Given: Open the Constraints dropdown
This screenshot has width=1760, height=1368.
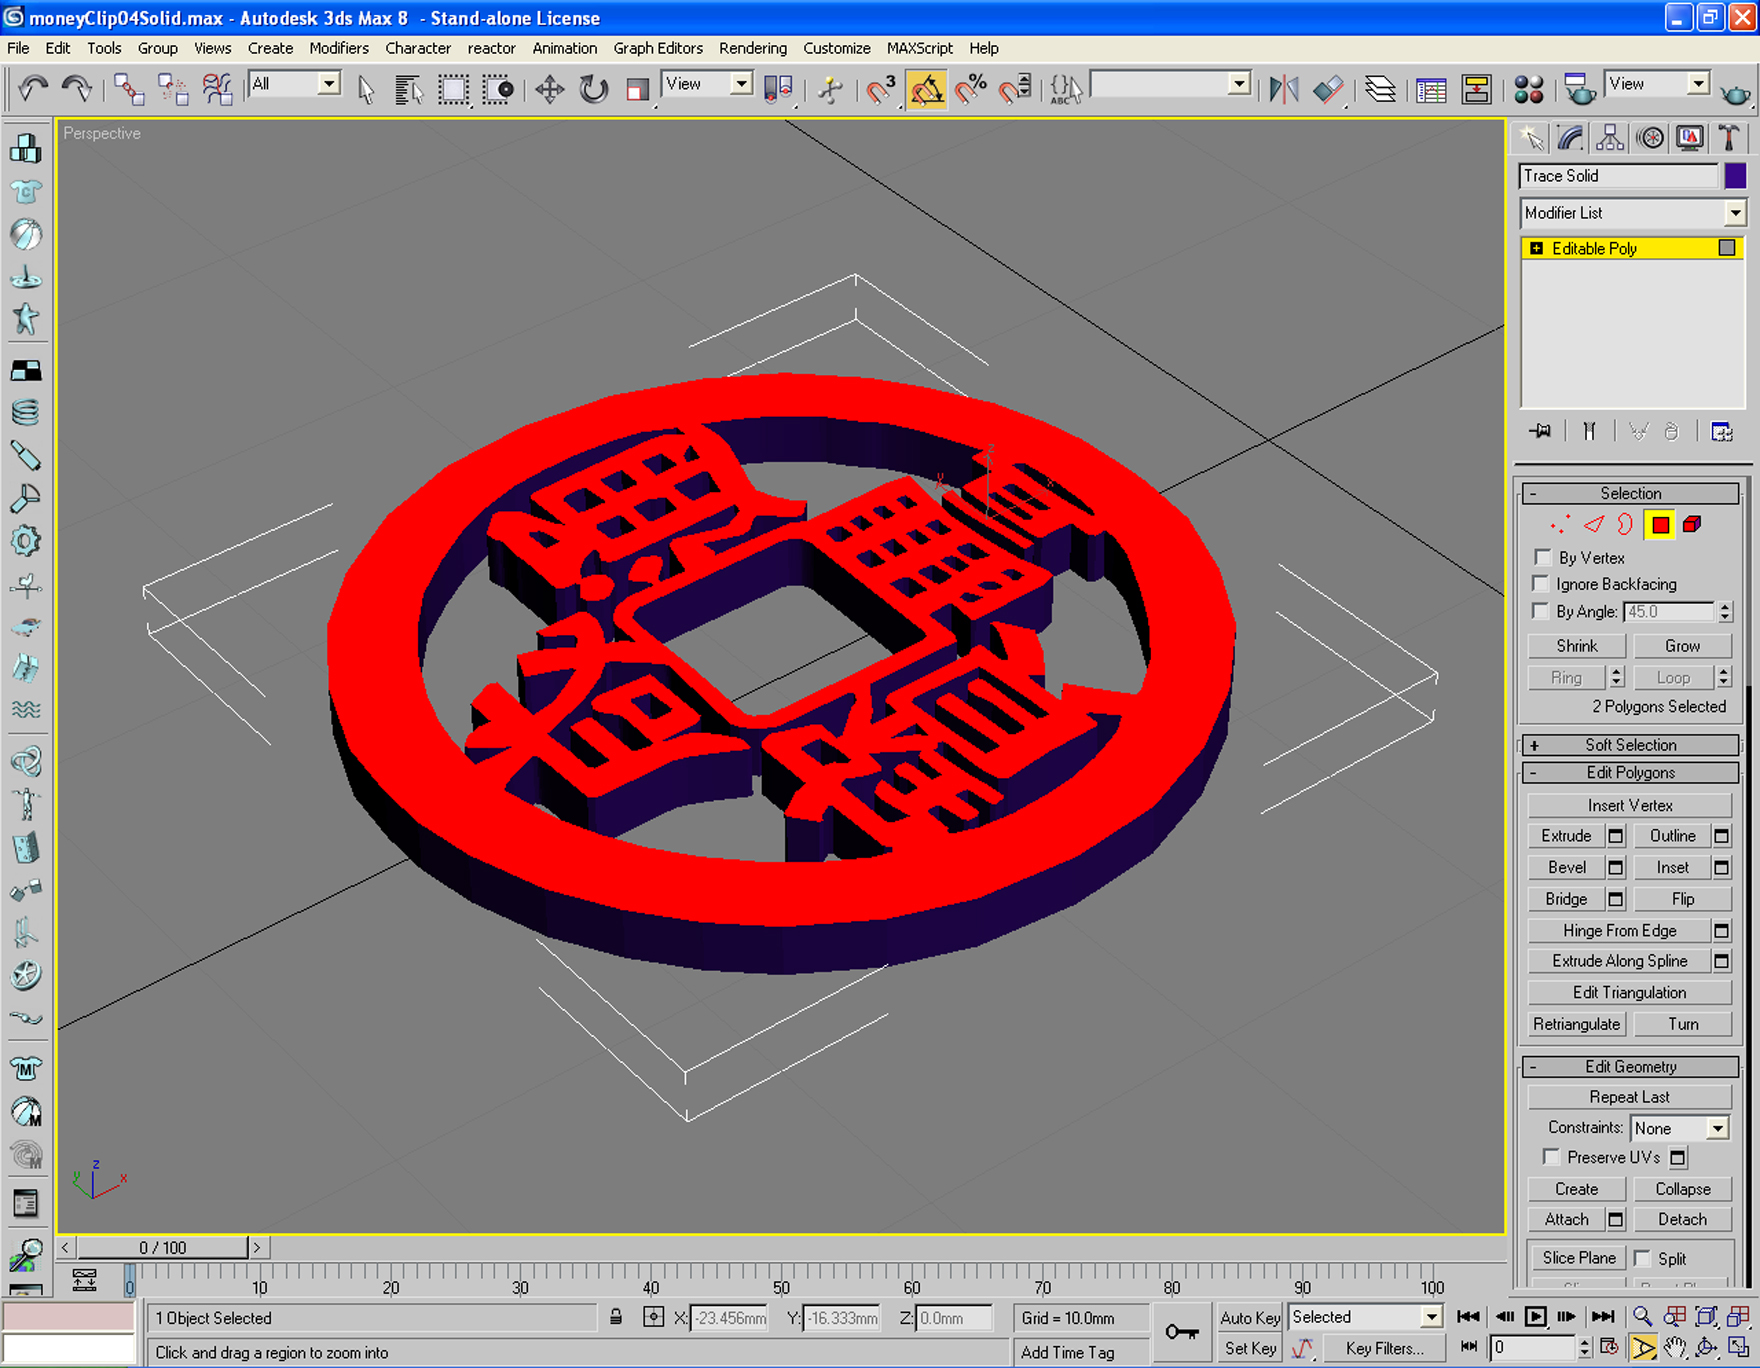Looking at the screenshot, I should [1679, 1128].
